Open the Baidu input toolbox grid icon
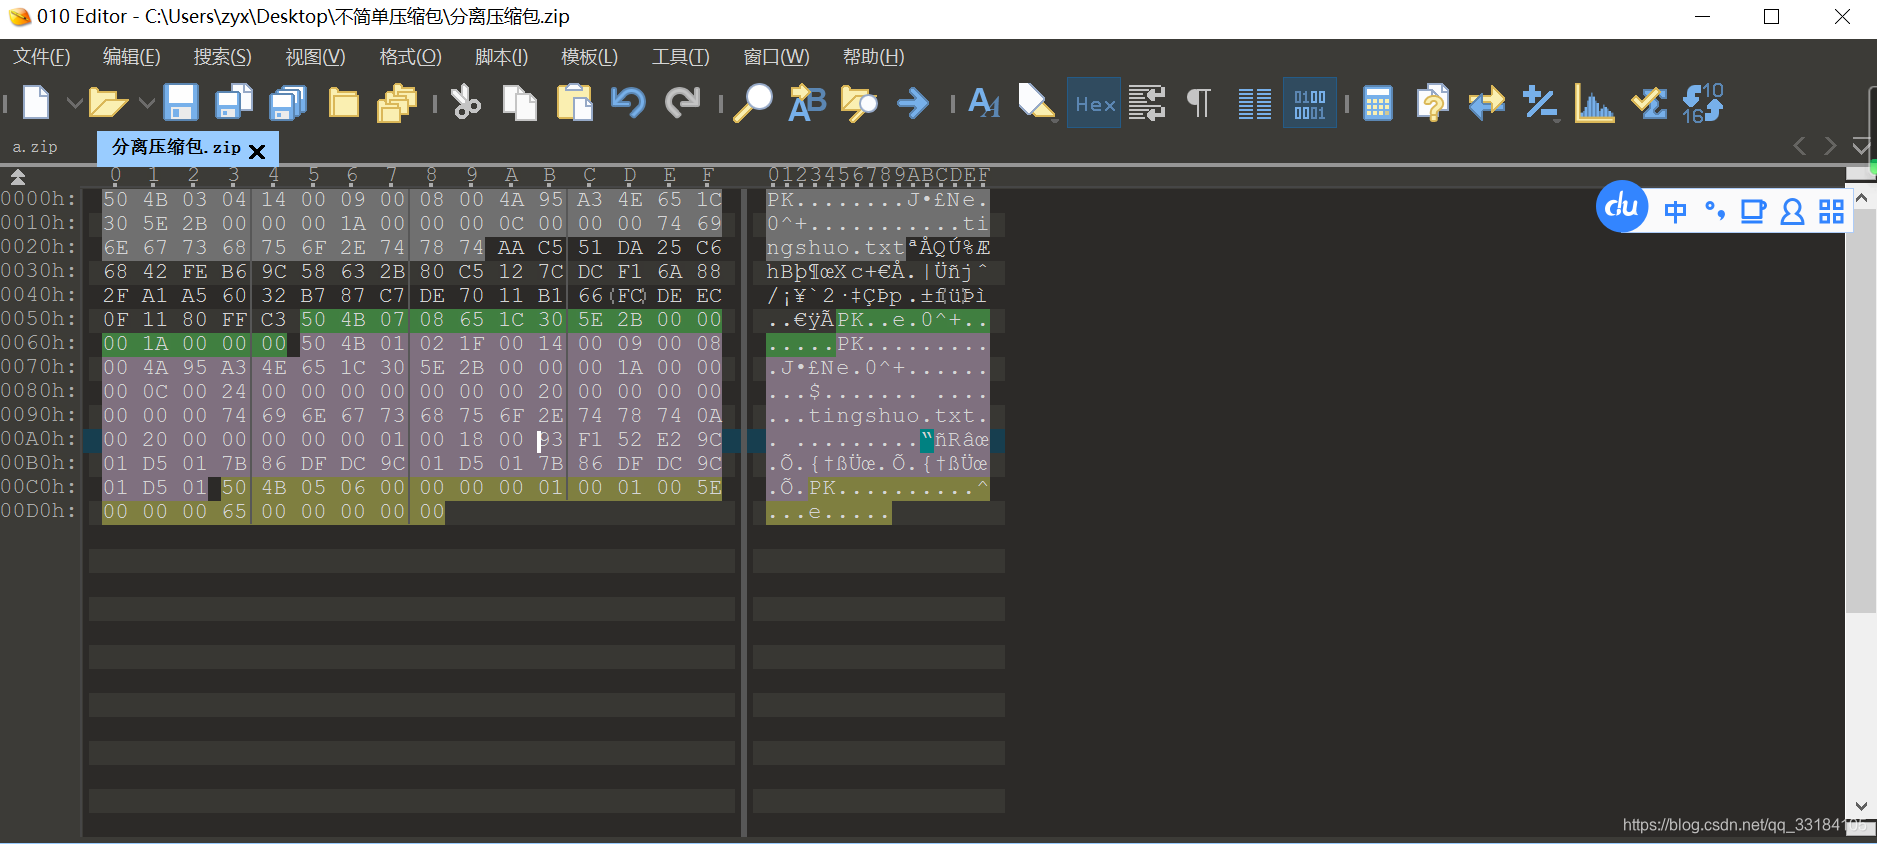Viewport: 1877px width, 844px height. [1831, 211]
